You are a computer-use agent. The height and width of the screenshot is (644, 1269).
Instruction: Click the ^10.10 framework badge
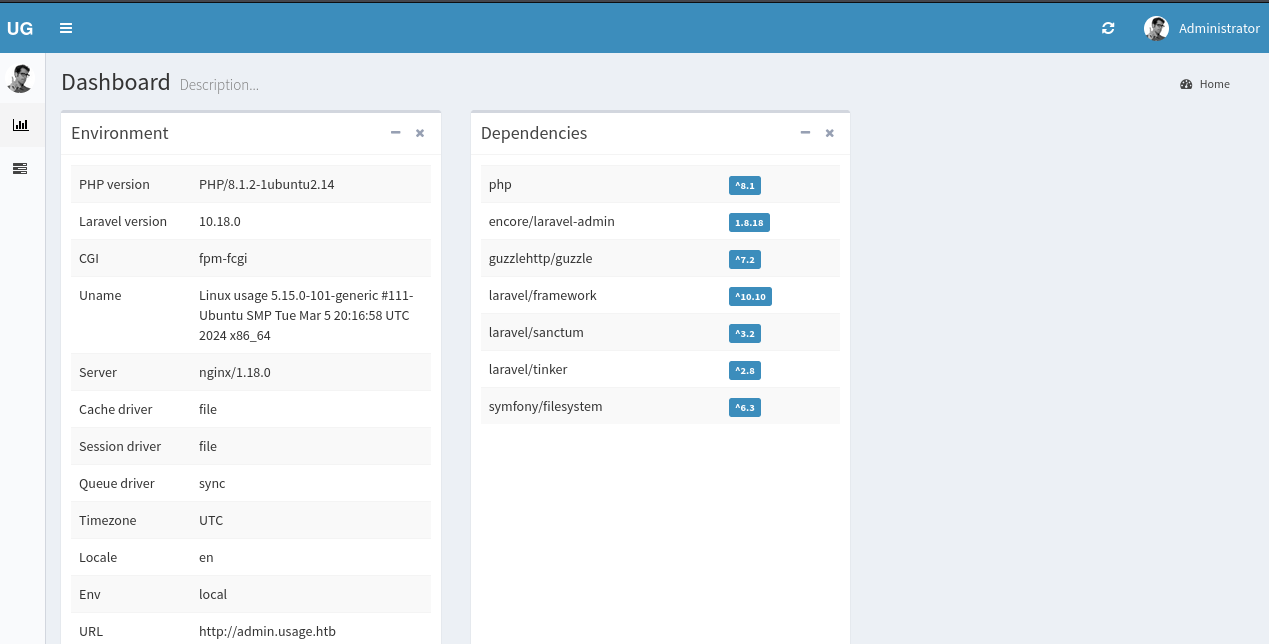750,296
